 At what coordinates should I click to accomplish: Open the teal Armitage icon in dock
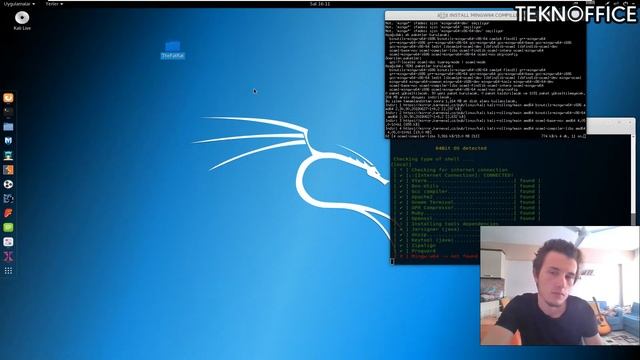tap(8, 155)
